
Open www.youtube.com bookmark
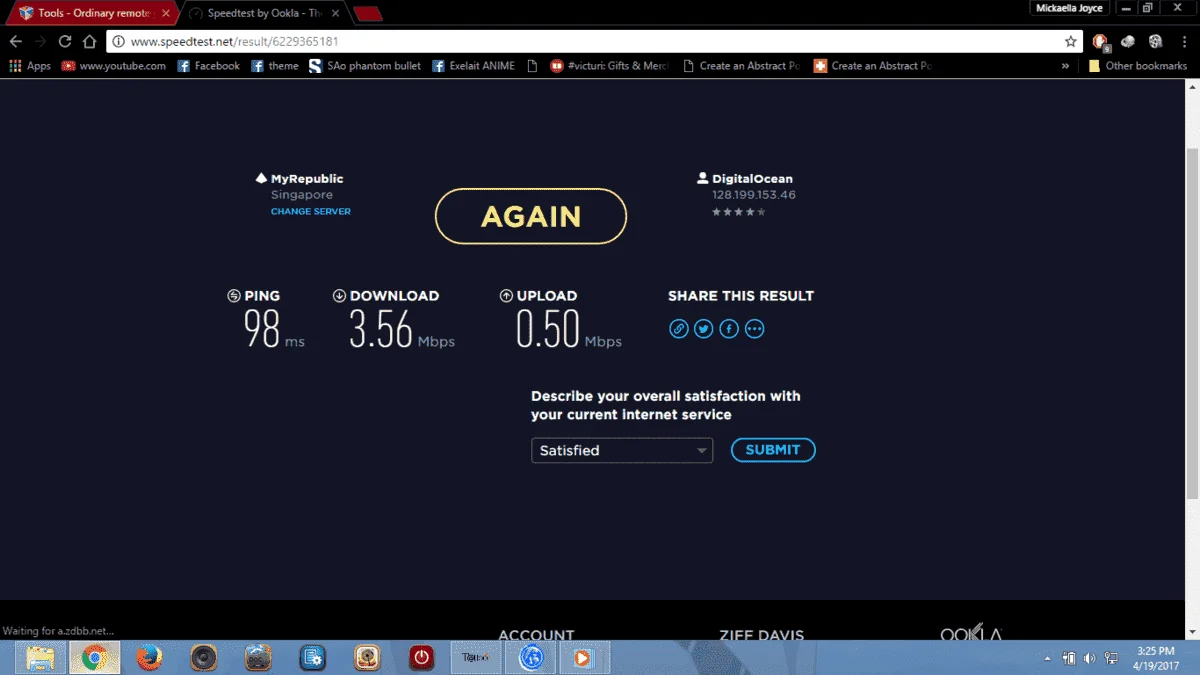[113, 66]
